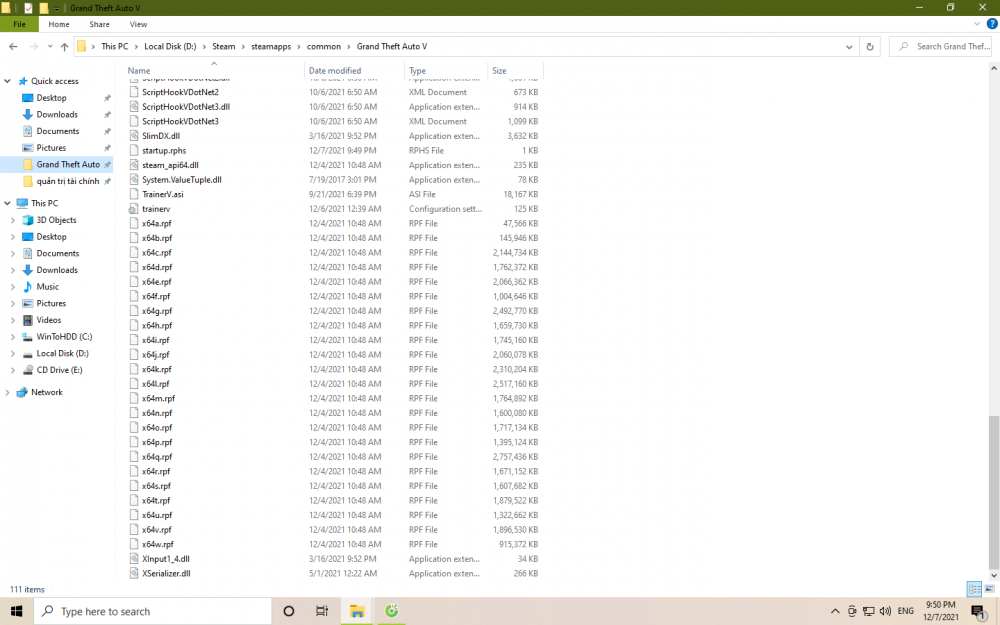
Task: Click the vertical scrollbar in file list
Action: [x=993, y=490]
